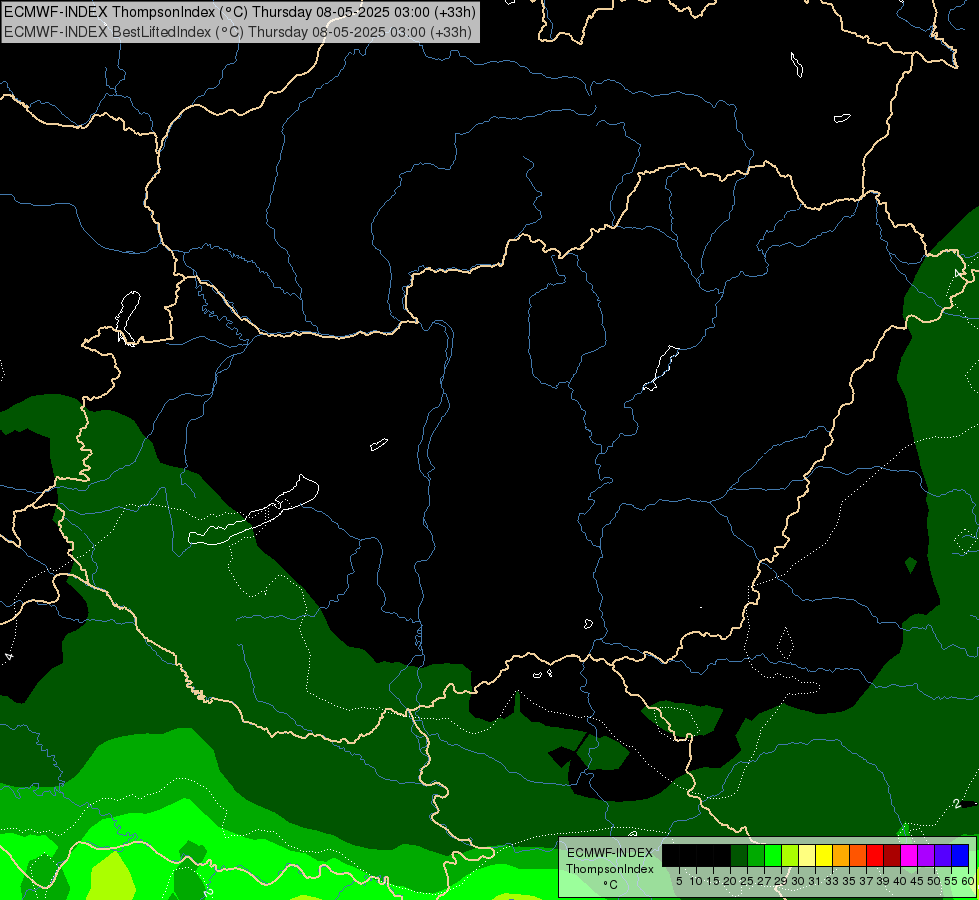Click the dark red 39-40 legend swatch

click(x=892, y=855)
